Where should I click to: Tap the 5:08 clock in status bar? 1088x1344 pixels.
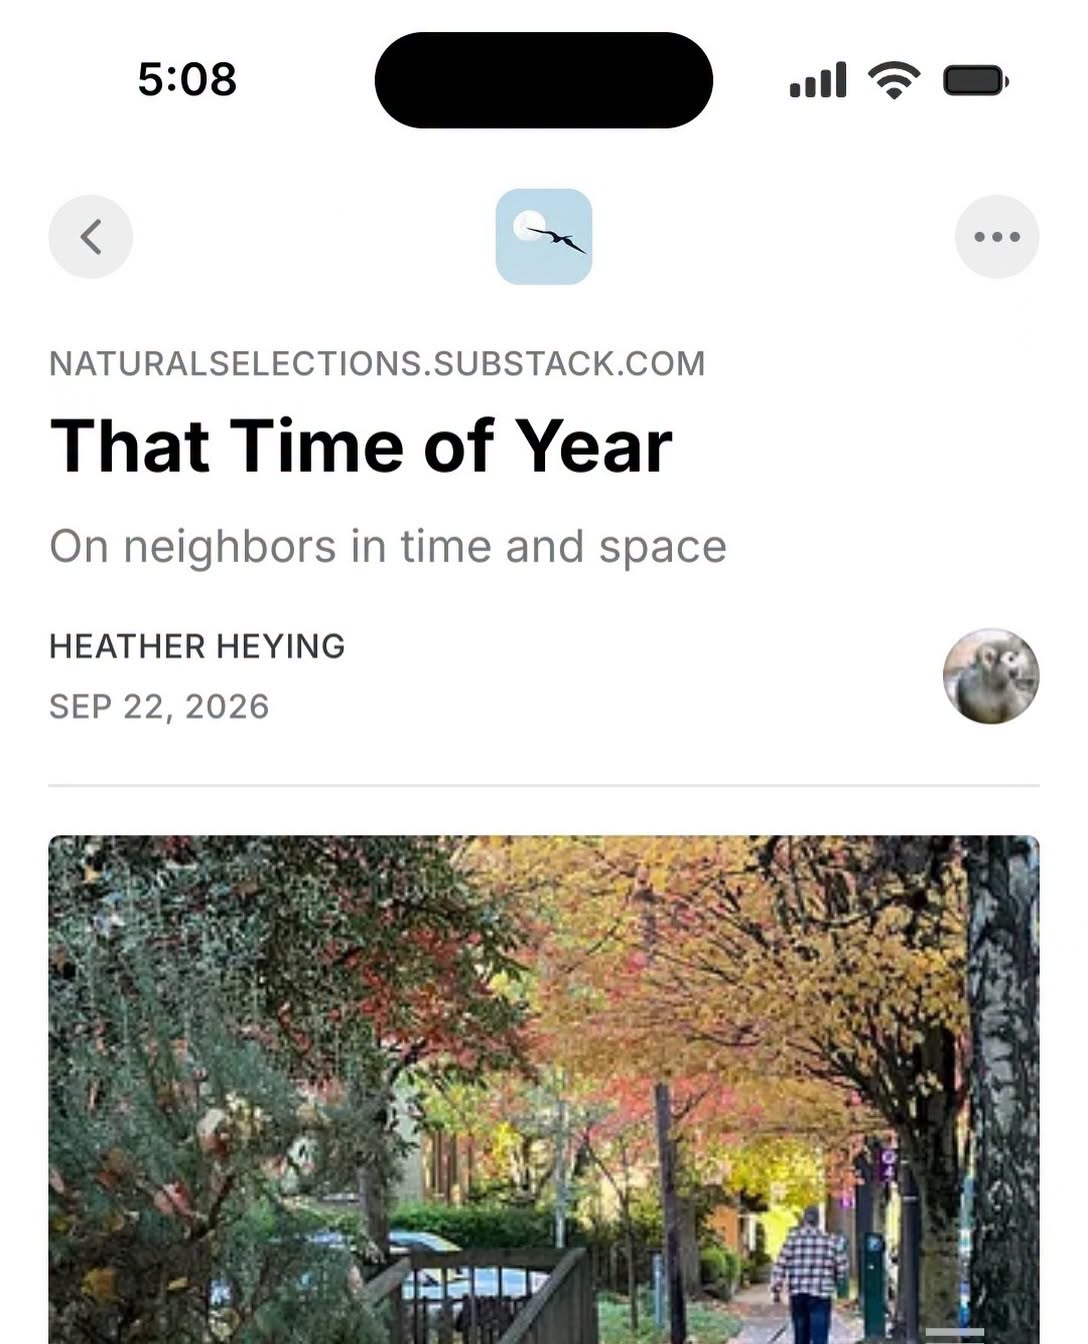coord(187,80)
